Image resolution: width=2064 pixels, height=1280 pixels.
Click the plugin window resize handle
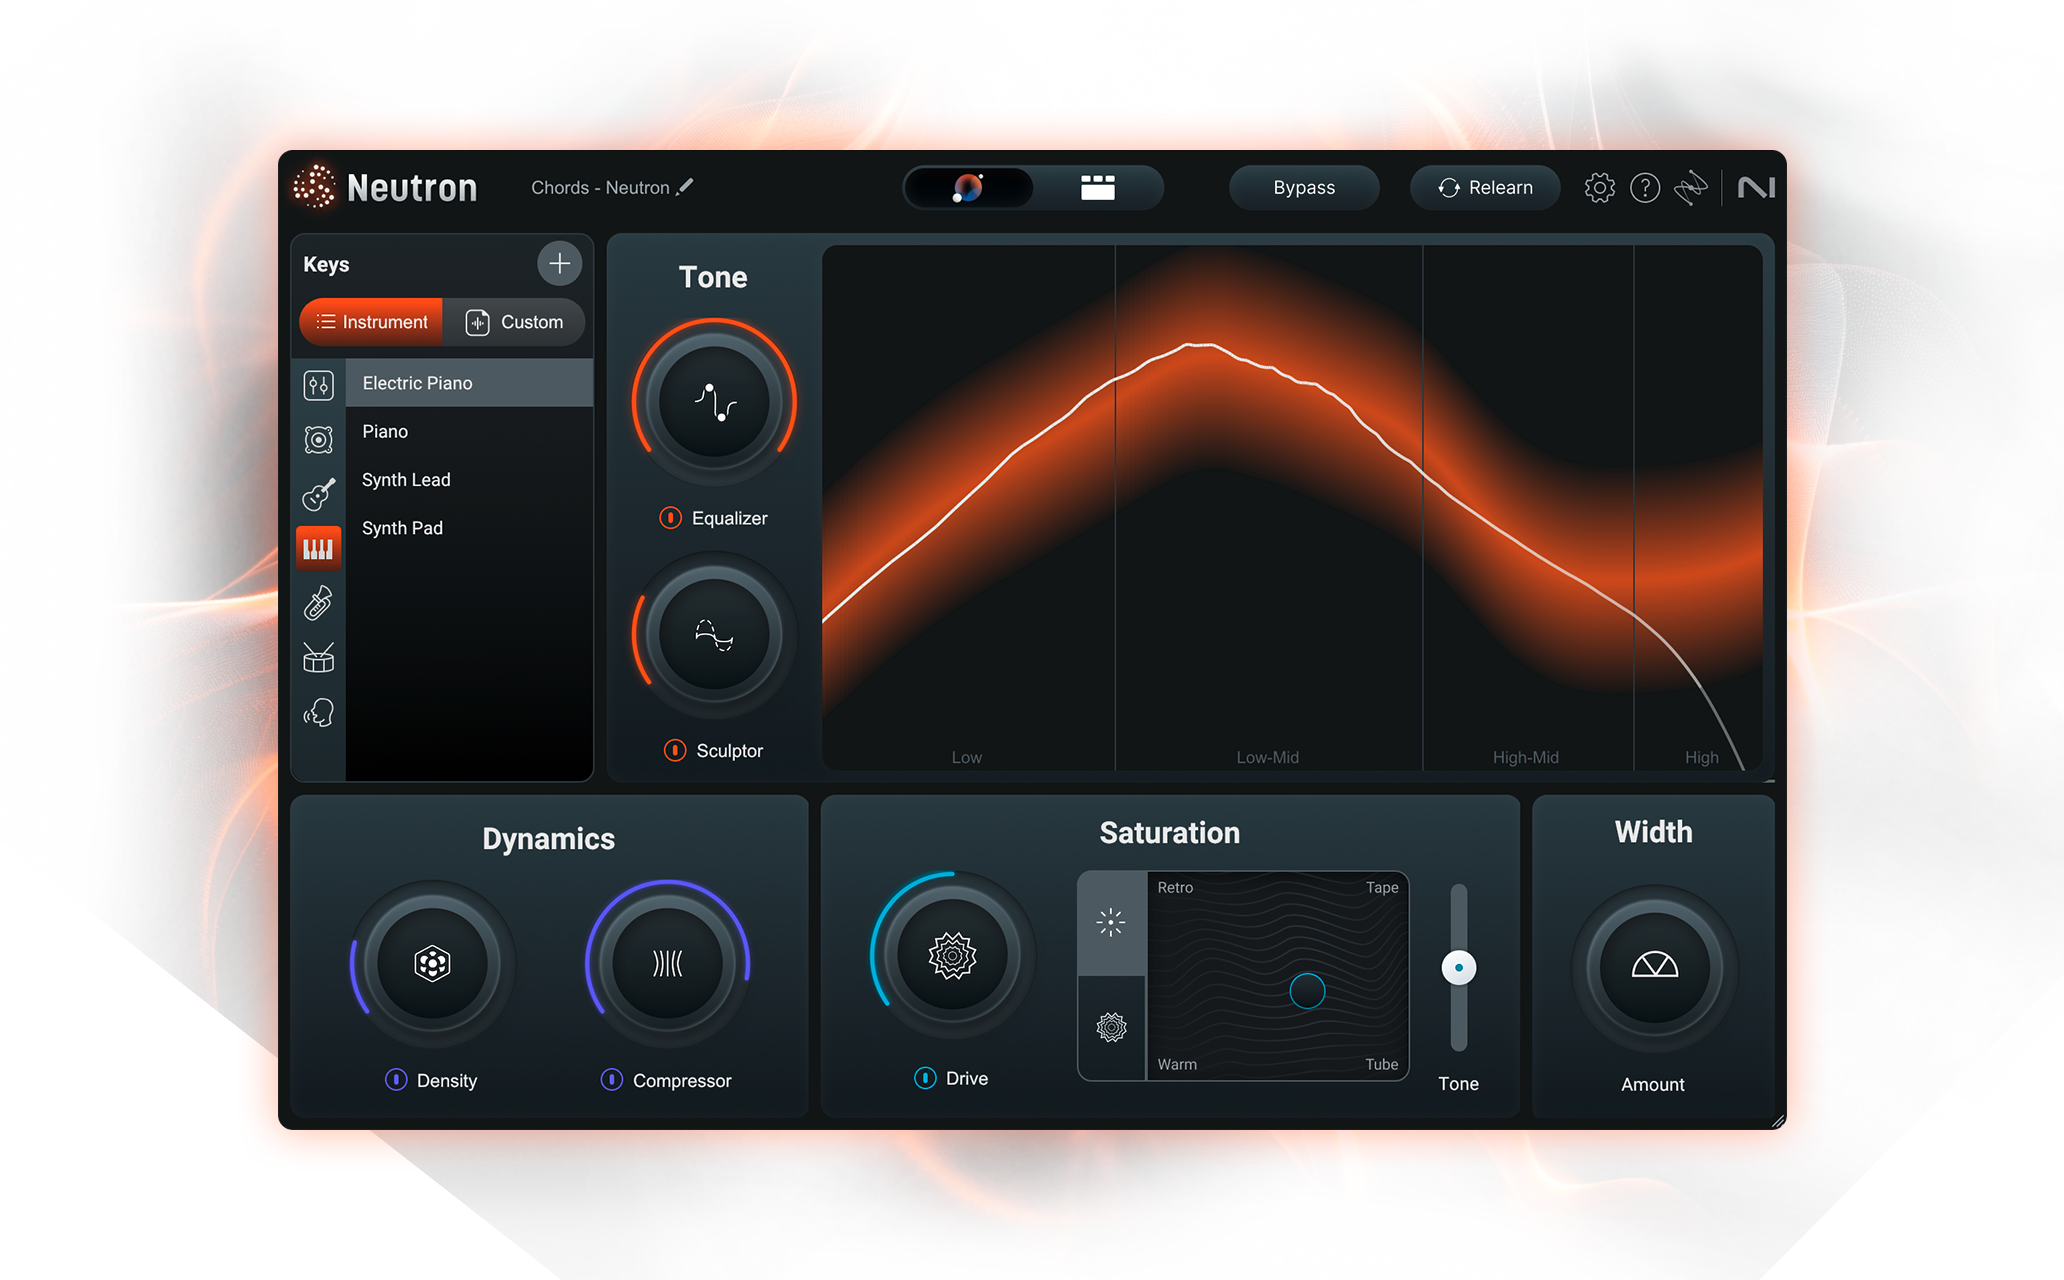click(x=1777, y=1121)
